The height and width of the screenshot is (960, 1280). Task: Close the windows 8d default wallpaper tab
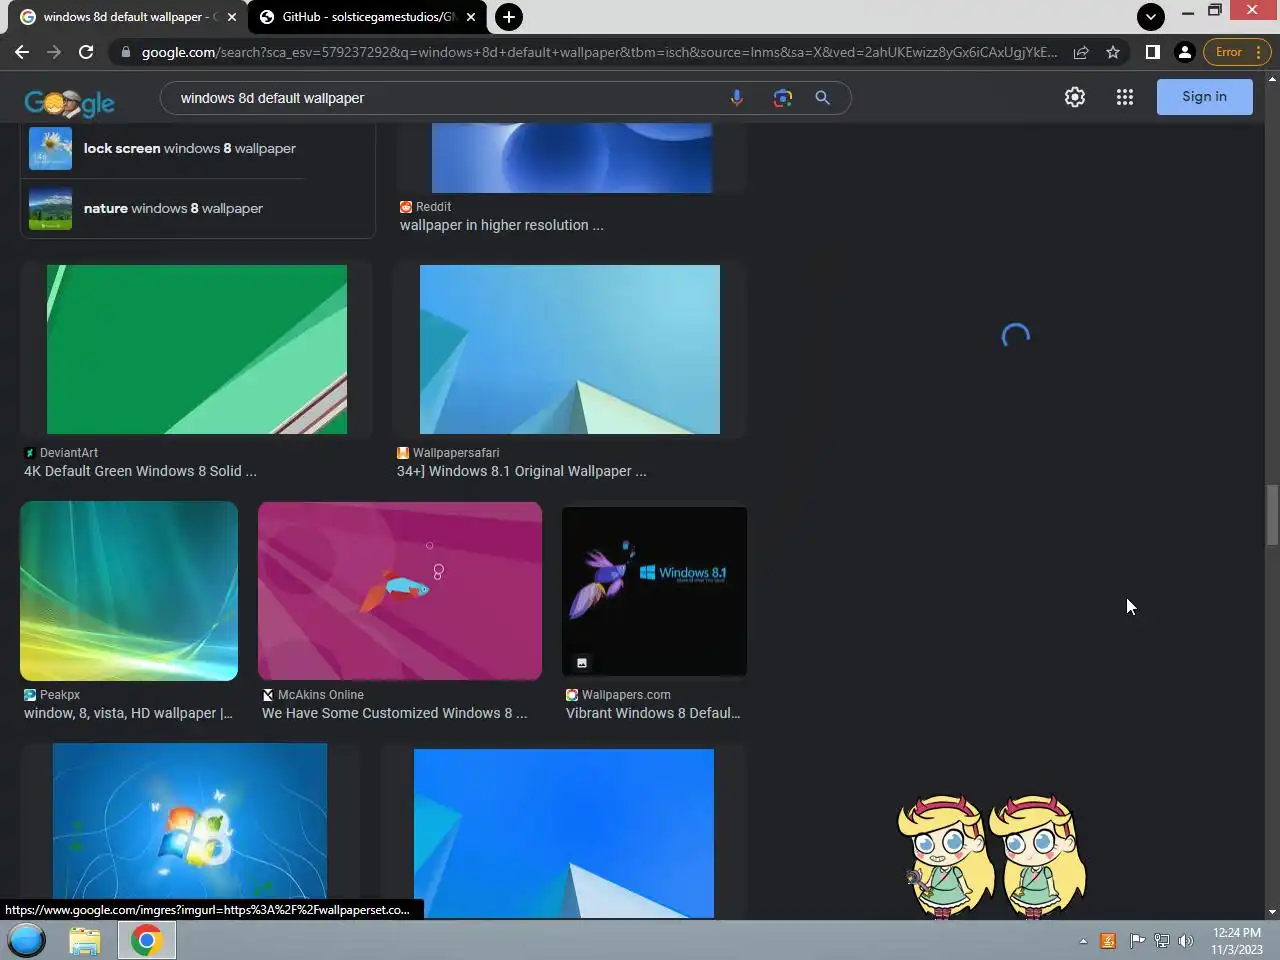point(232,17)
